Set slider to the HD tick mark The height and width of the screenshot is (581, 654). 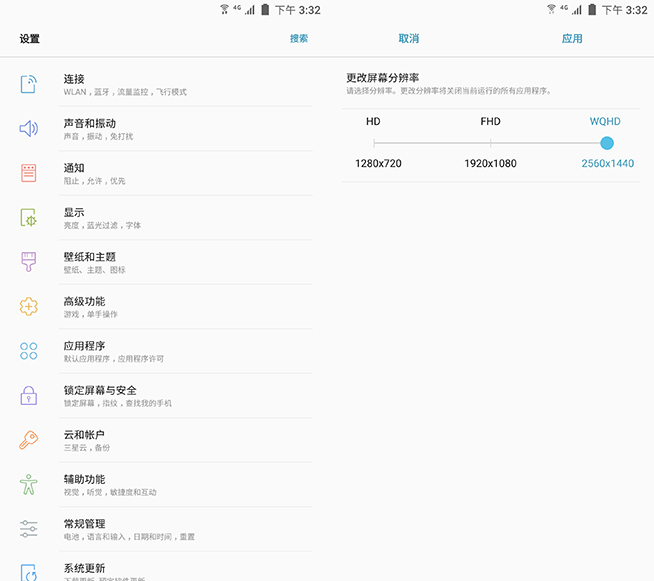click(374, 143)
